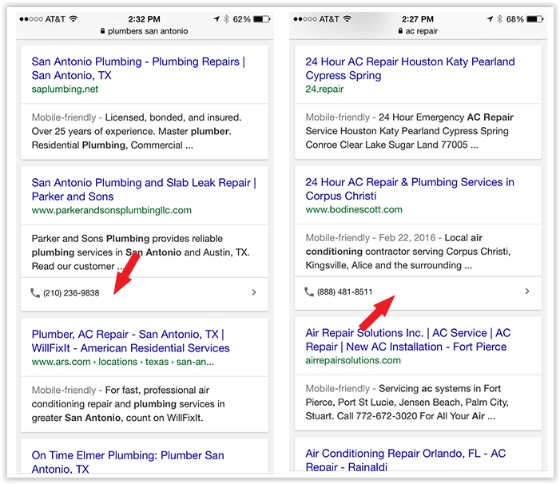Tap battery icon showing 62%
Screen dimensions: 560x484
tap(261, 19)
